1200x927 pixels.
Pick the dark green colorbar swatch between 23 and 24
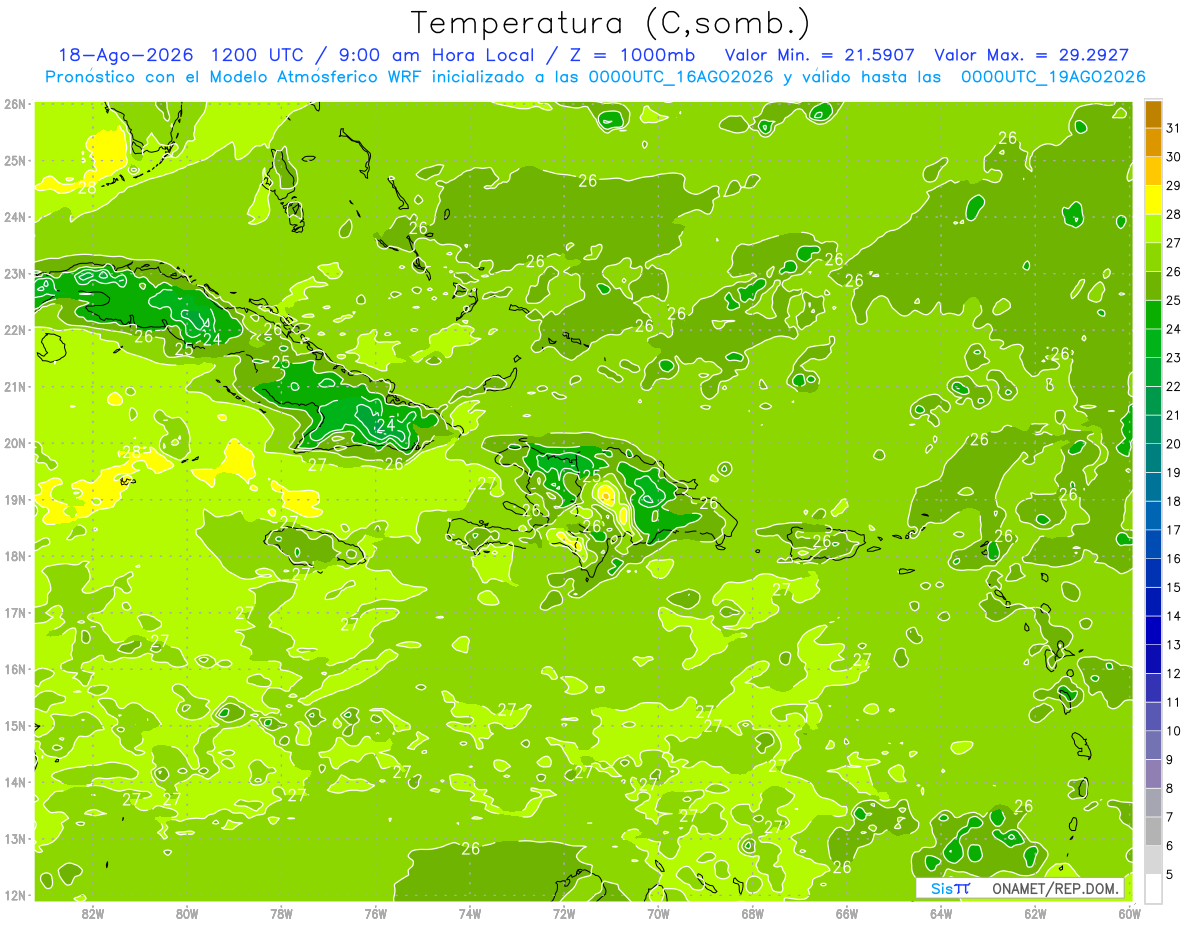1153,343
